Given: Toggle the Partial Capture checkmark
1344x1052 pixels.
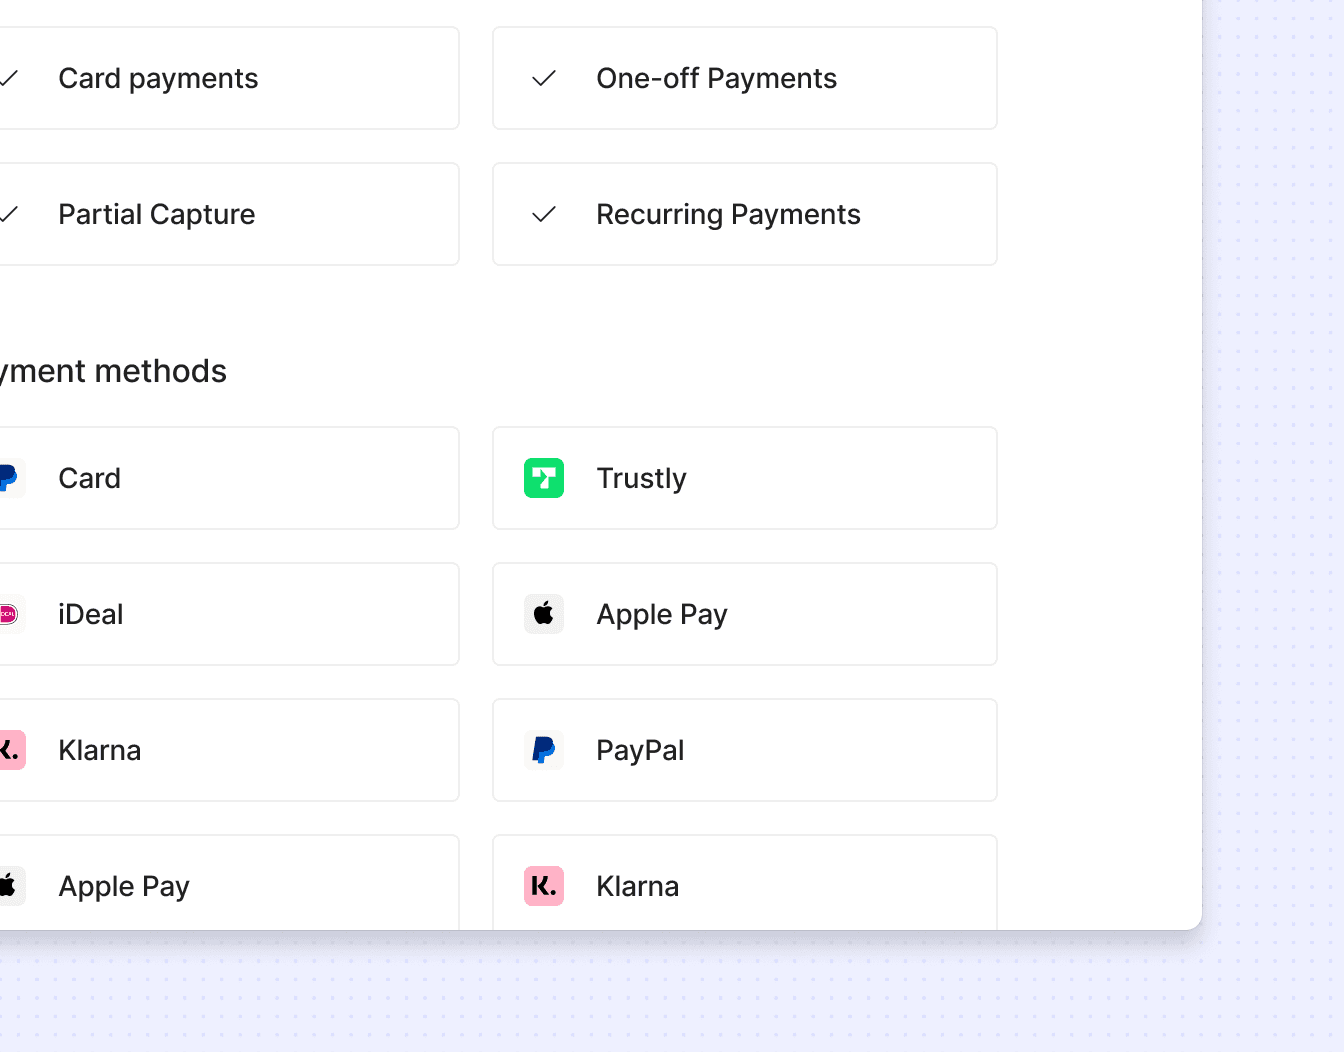Looking at the screenshot, I should pyautogui.click(x=9, y=214).
